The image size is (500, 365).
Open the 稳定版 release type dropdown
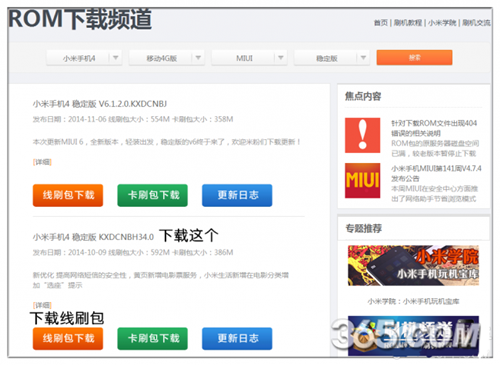coord(332,58)
